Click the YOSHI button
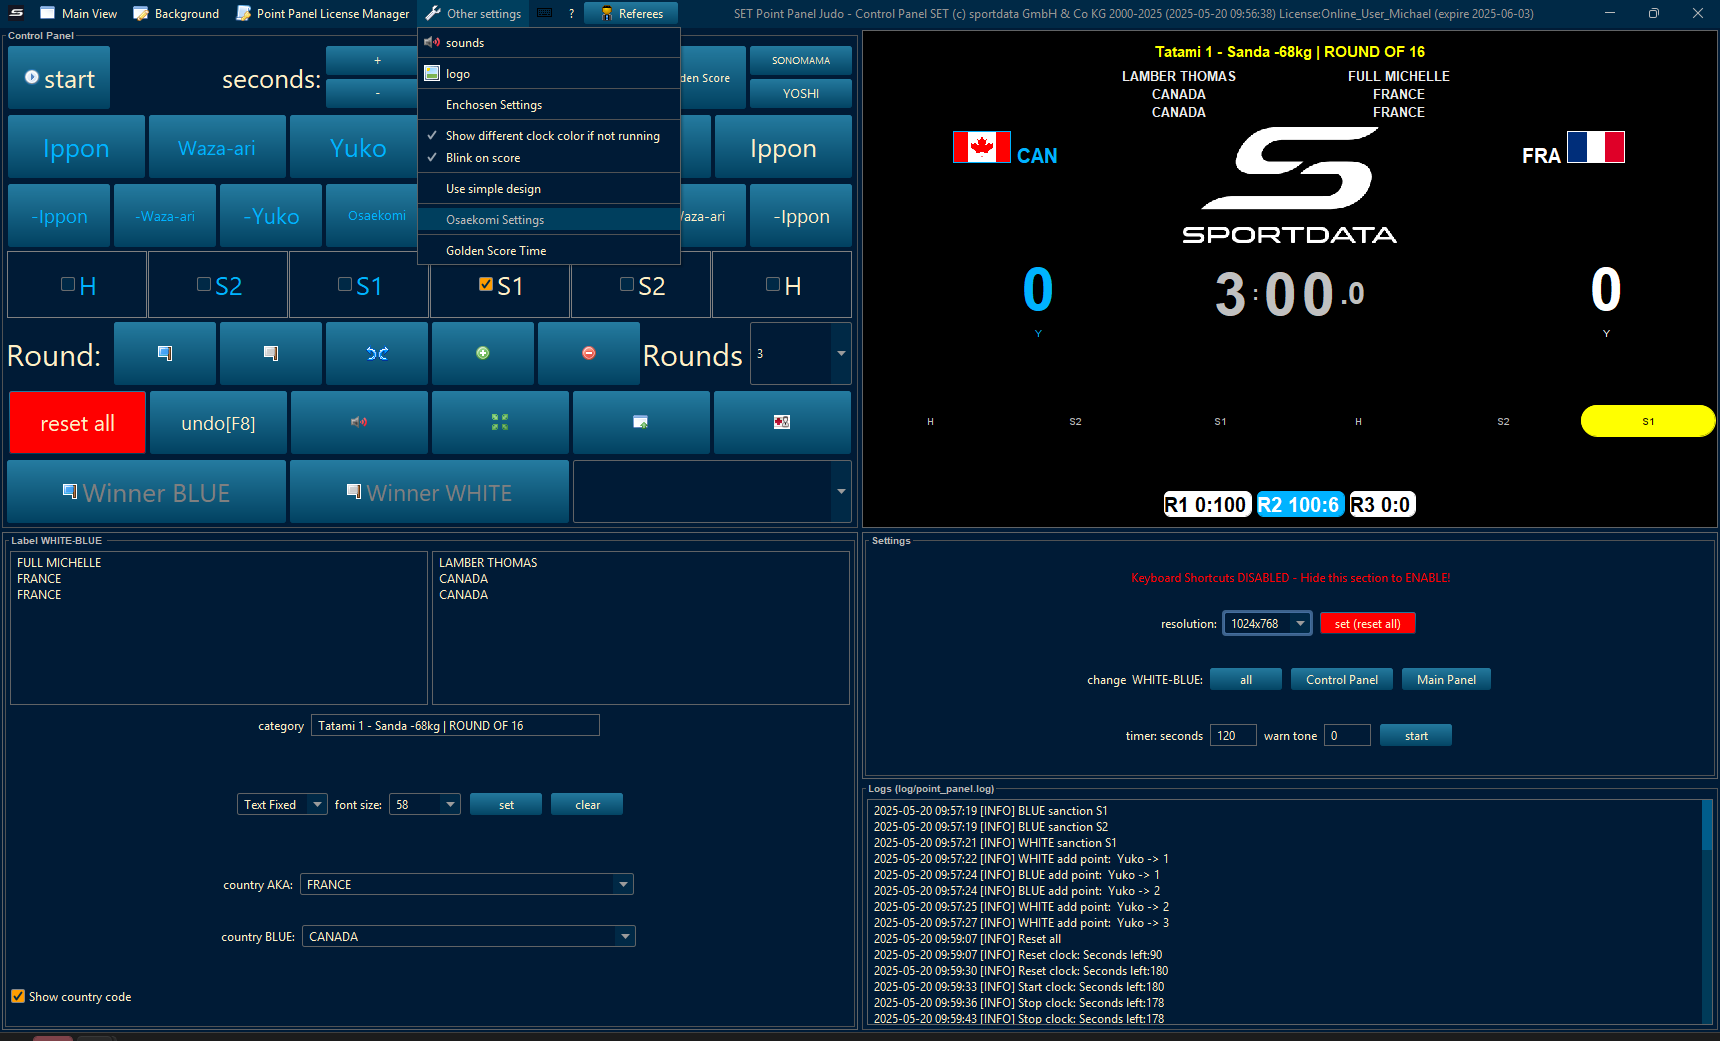 tap(801, 93)
